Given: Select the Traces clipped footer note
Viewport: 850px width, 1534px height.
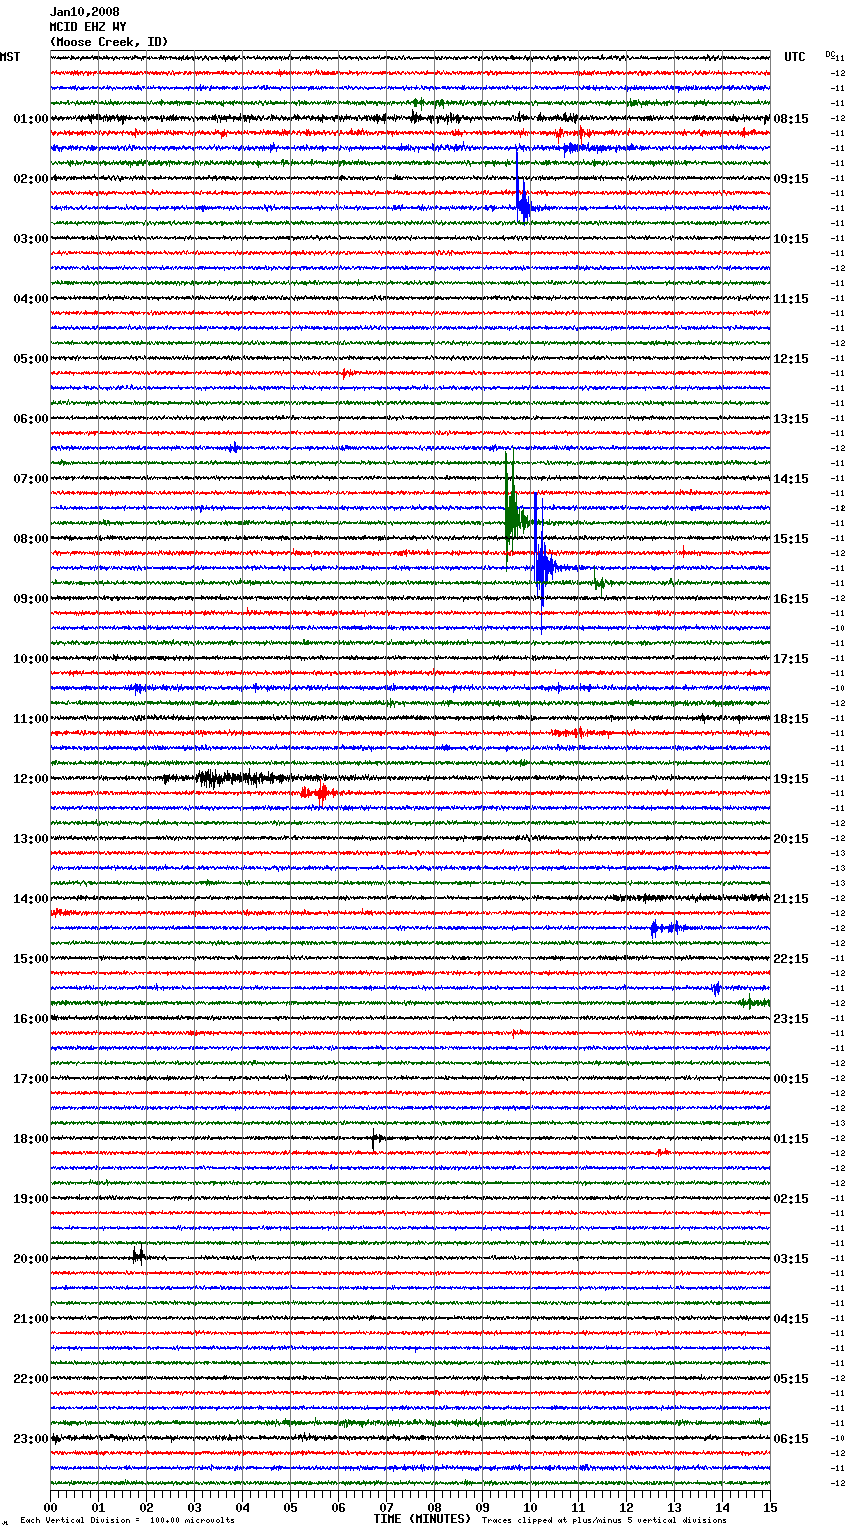Looking at the screenshot, I should click(604, 1520).
